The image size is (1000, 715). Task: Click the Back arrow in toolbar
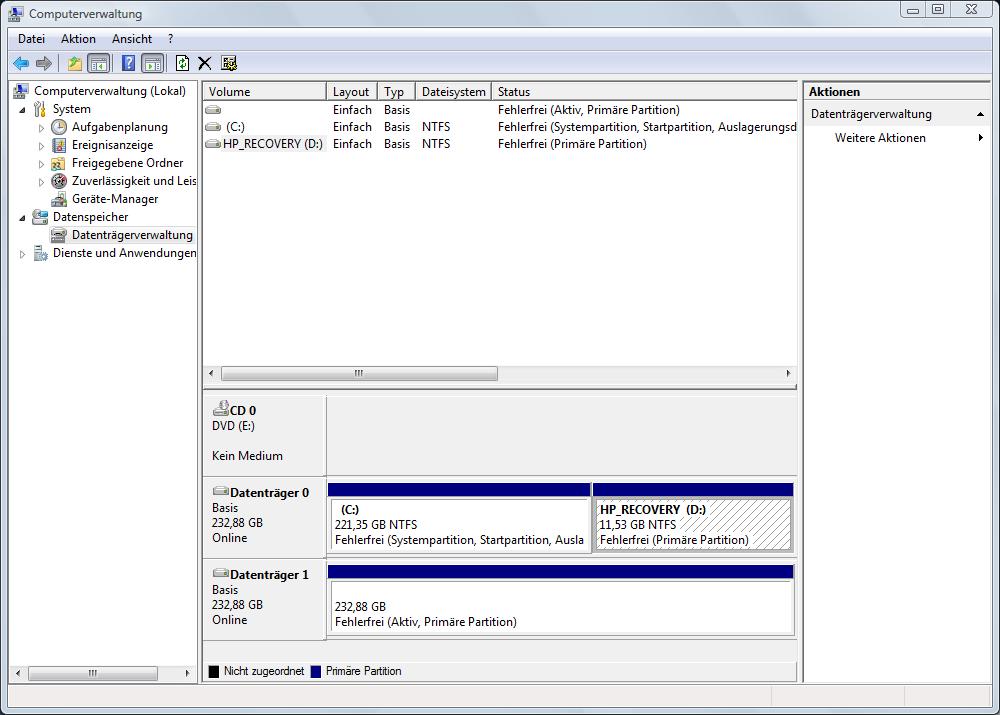[x=21, y=63]
